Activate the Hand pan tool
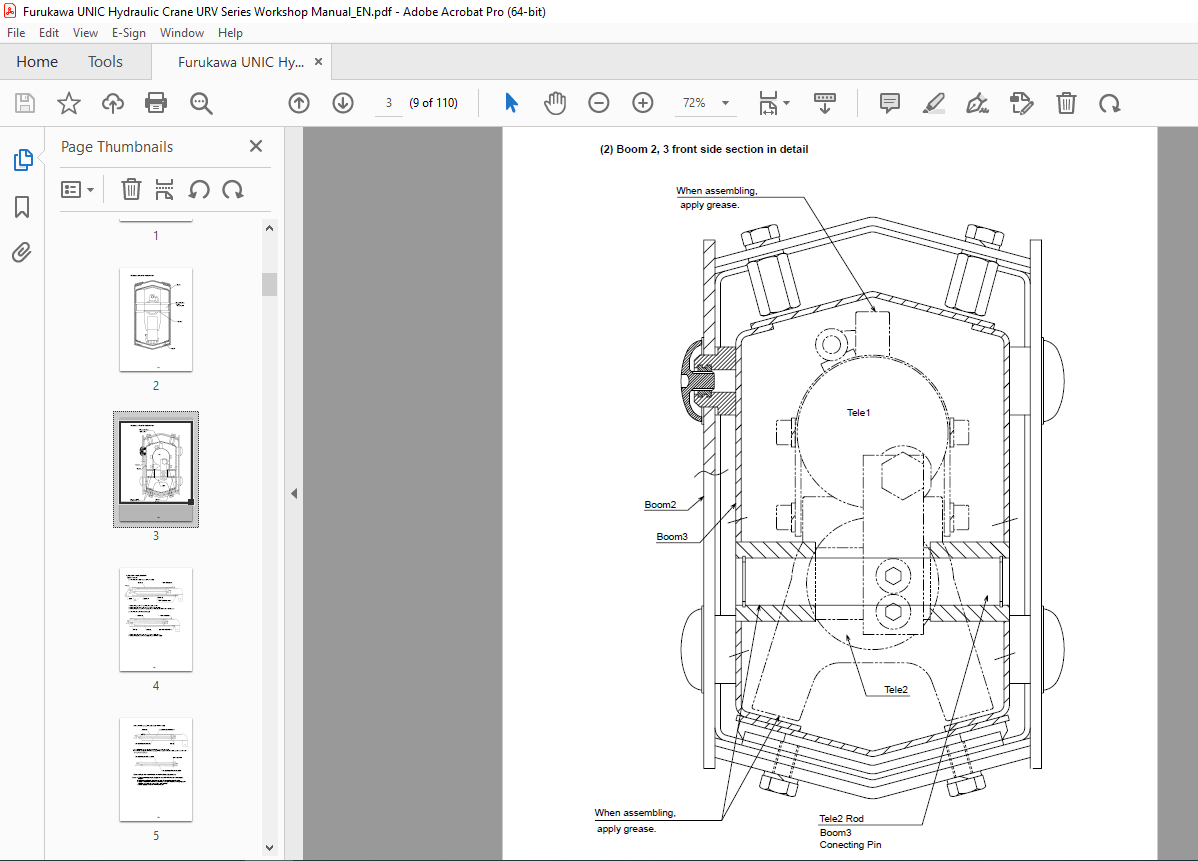 [555, 103]
